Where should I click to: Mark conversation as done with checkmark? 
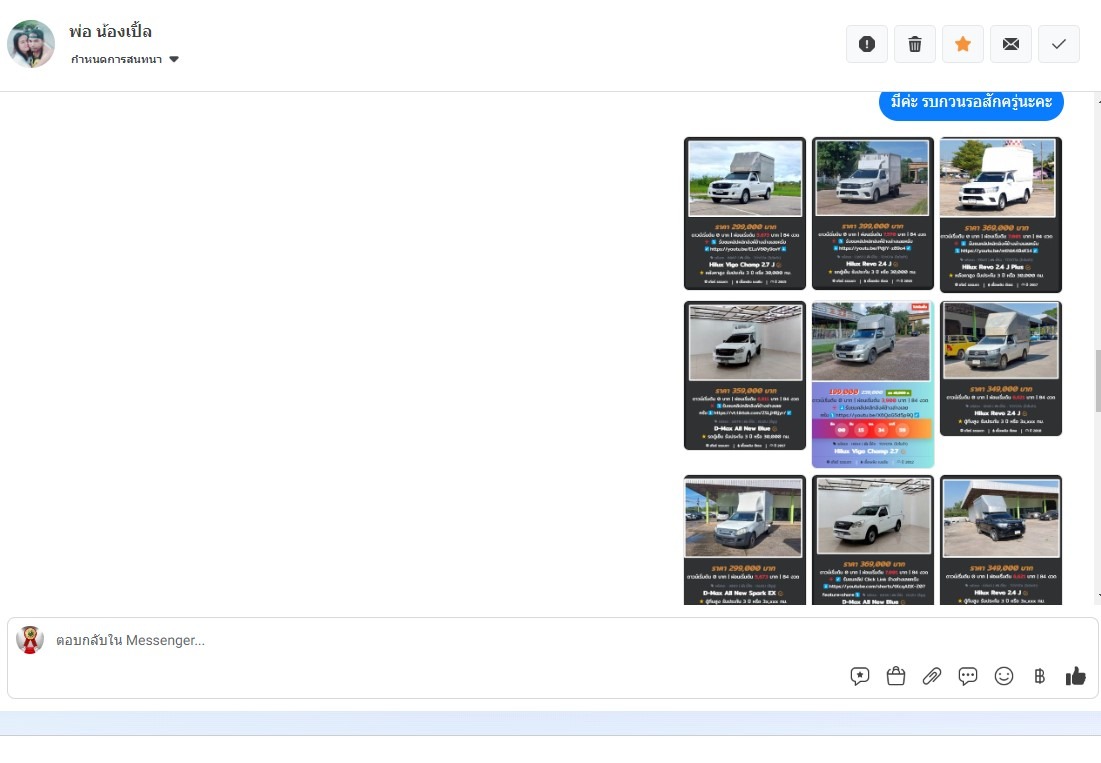click(x=1059, y=44)
